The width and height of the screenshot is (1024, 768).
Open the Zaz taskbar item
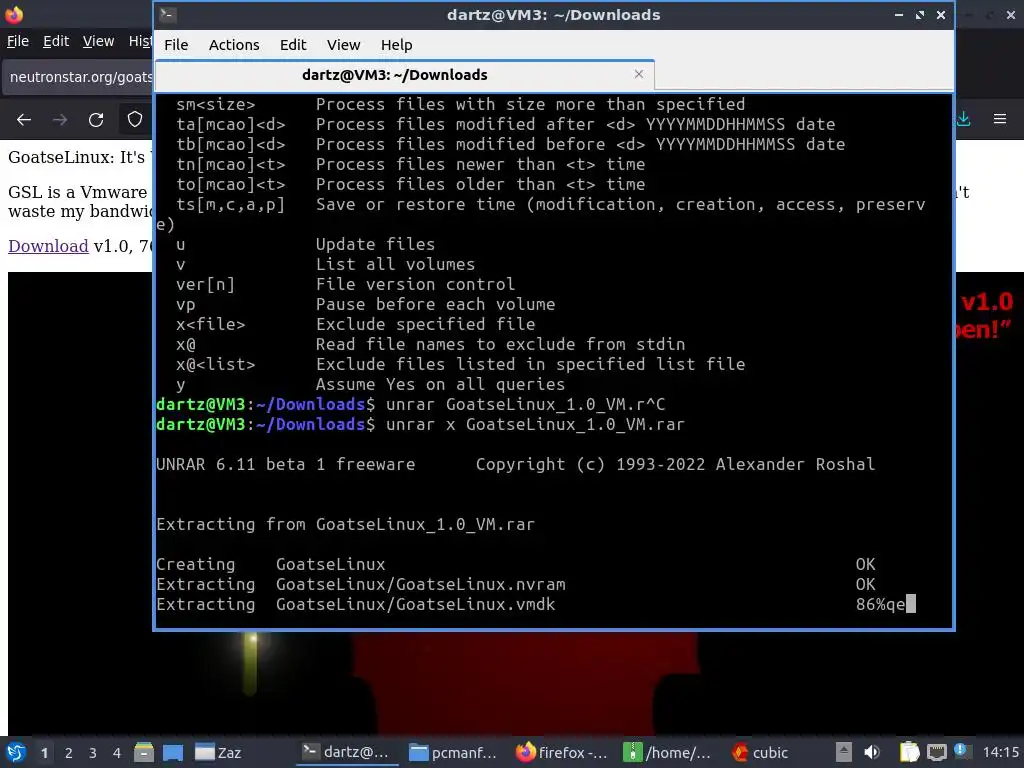219,752
